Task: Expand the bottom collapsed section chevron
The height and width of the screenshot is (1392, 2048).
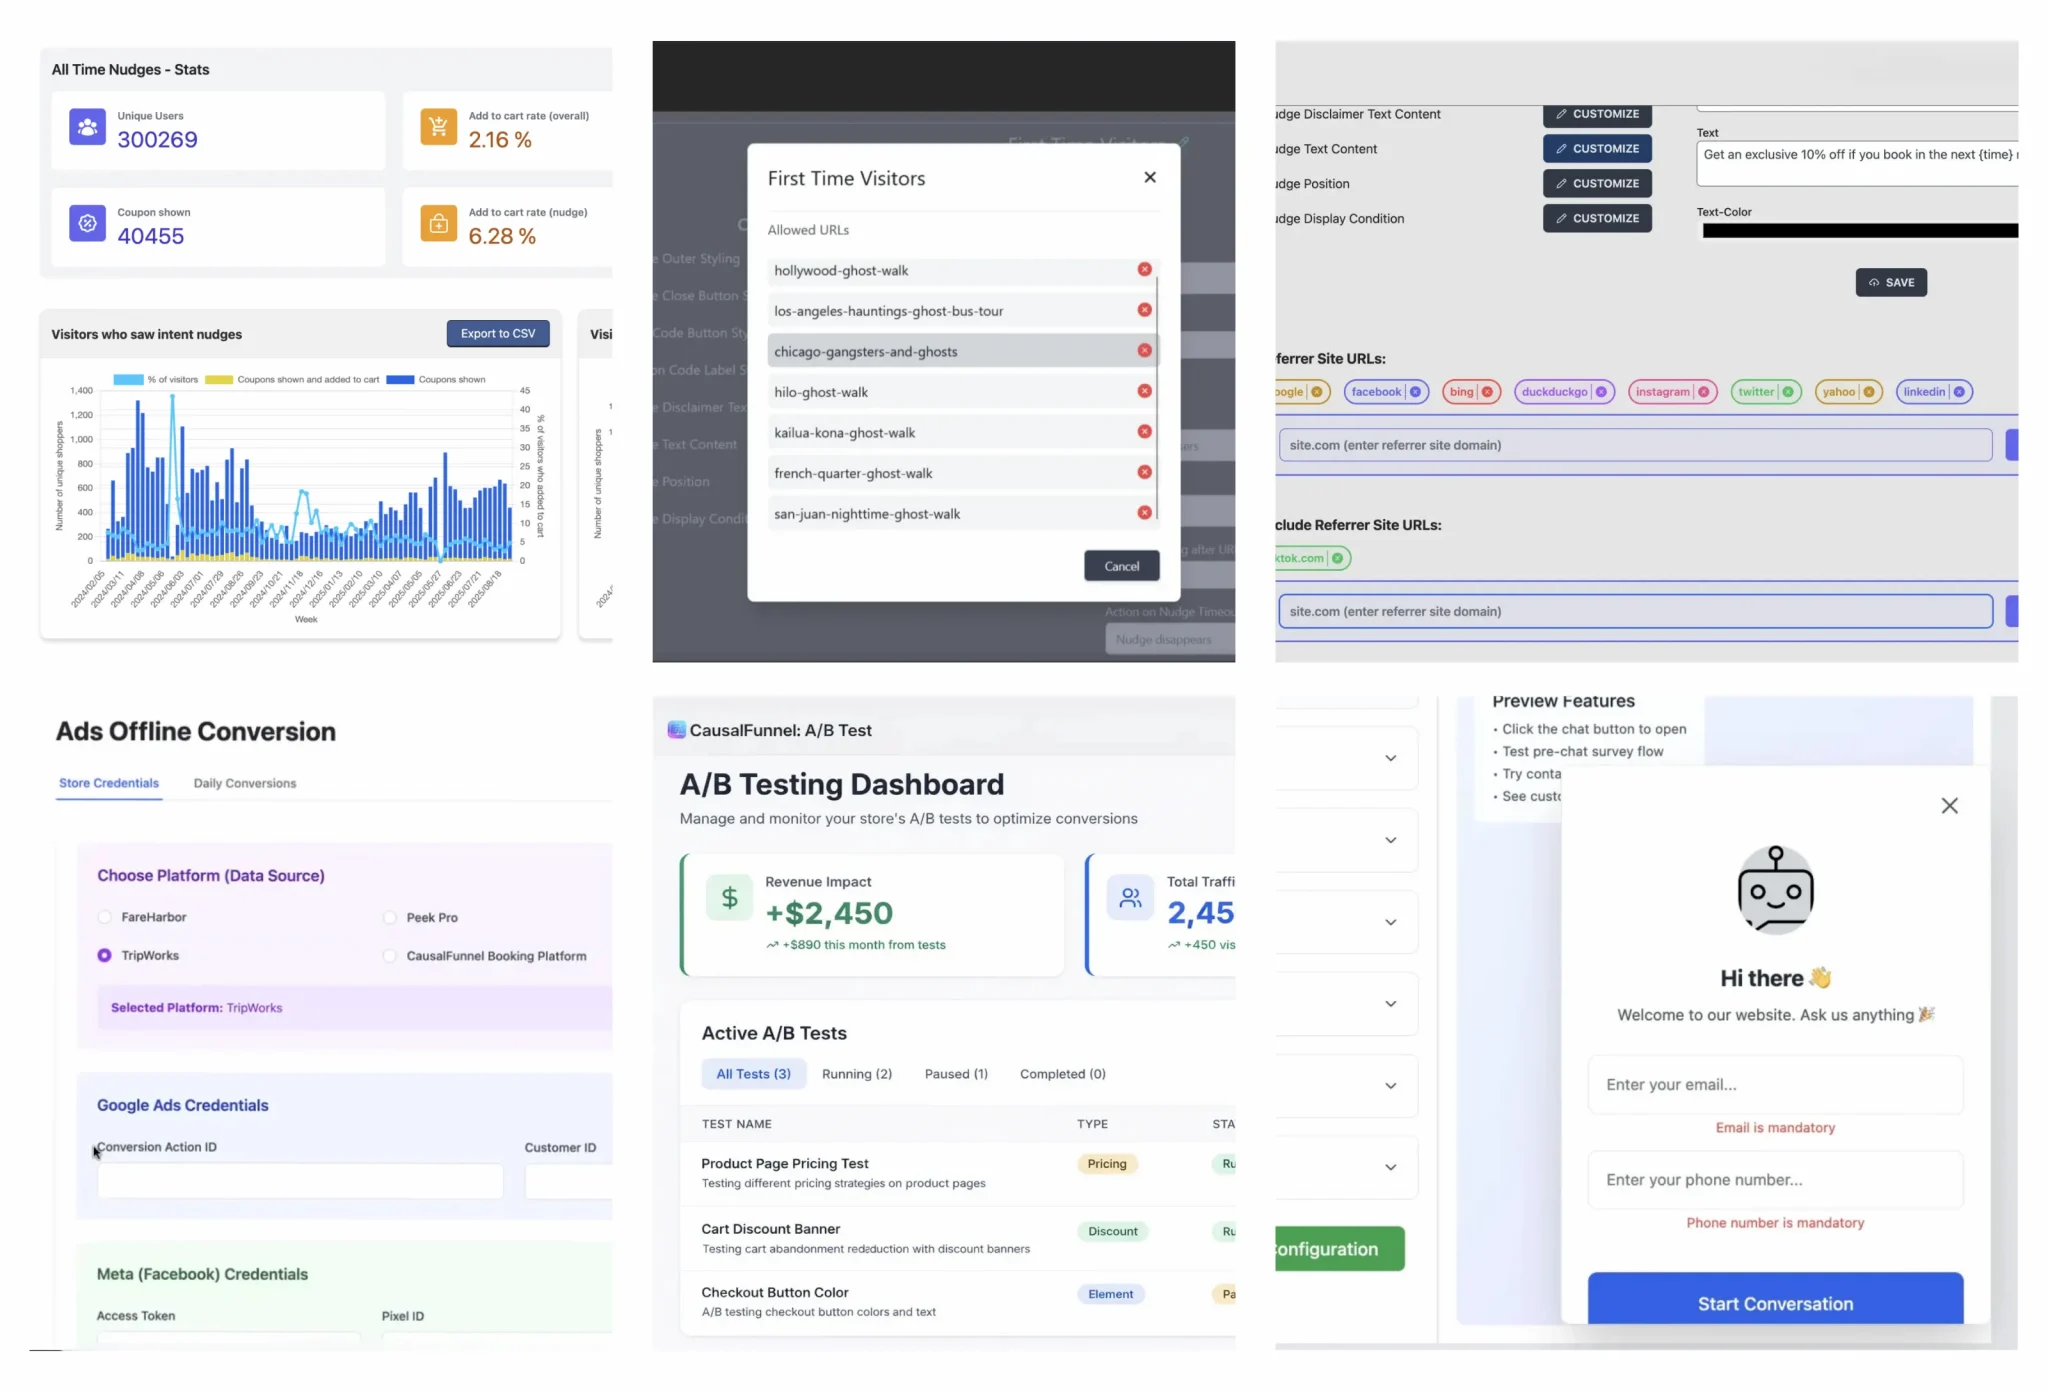Action: 1390,1167
